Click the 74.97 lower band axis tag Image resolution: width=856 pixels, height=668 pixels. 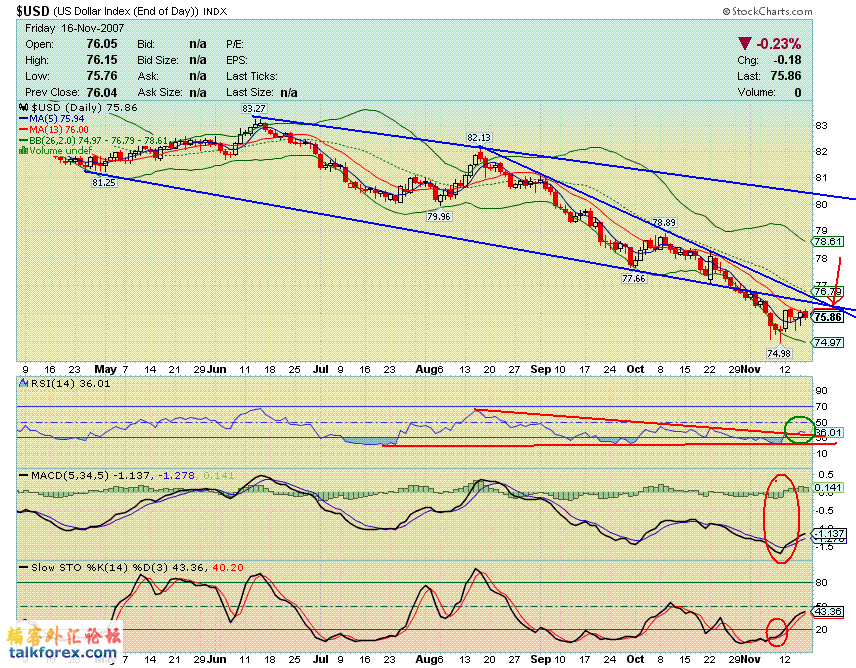click(x=828, y=342)
